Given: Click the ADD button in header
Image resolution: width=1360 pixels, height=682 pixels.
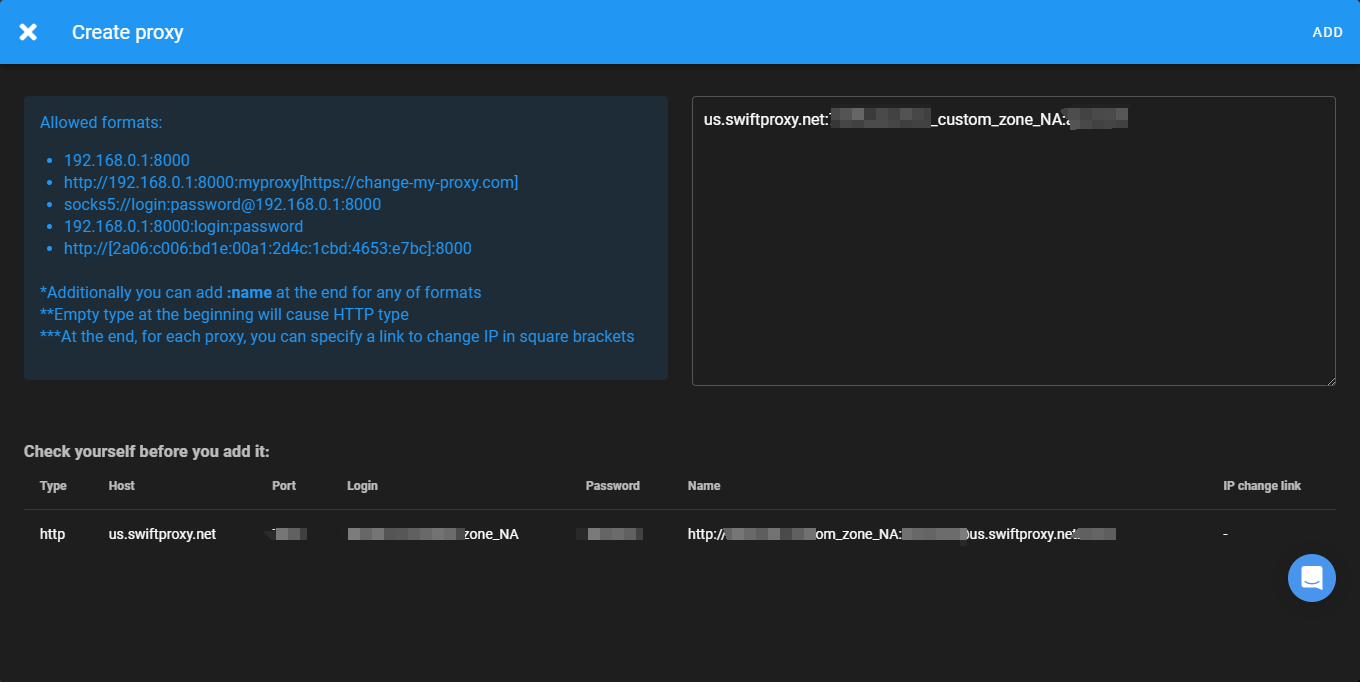Looking at the screenshot, I should click(x=1327, y=32).
